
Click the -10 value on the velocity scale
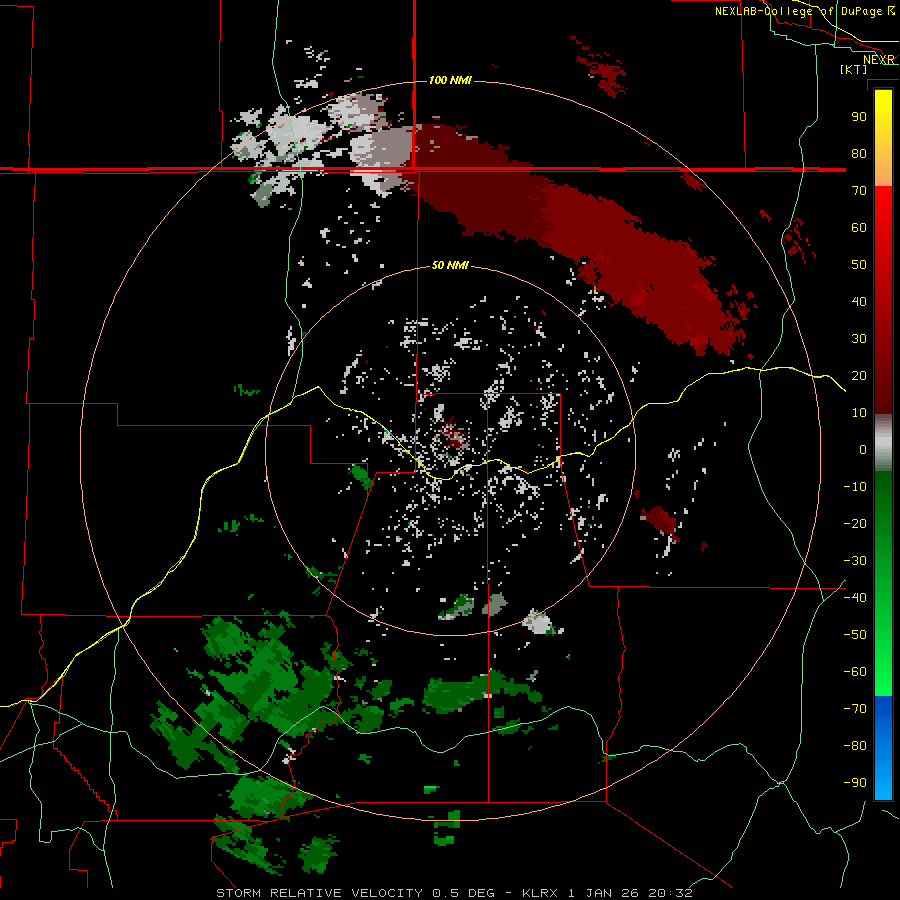[855, 487]
